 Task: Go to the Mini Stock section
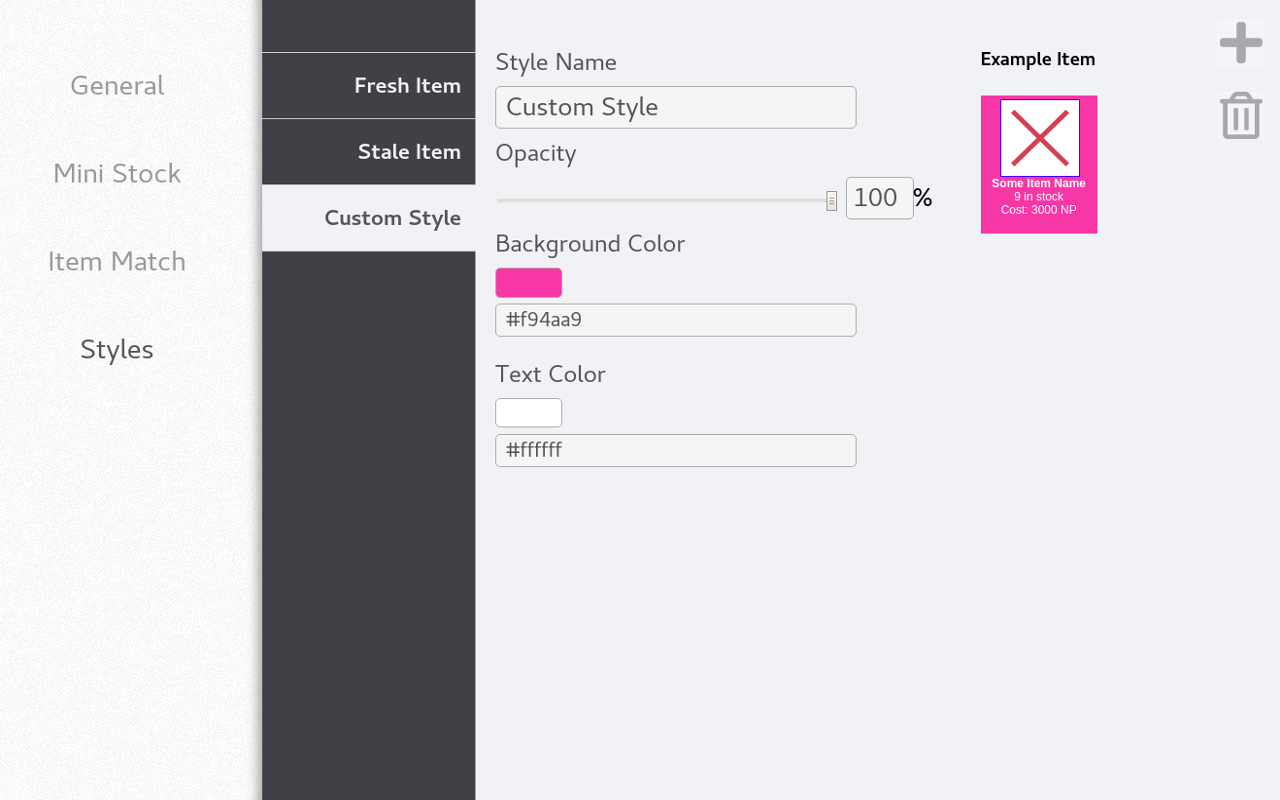(x=117, y=174)
